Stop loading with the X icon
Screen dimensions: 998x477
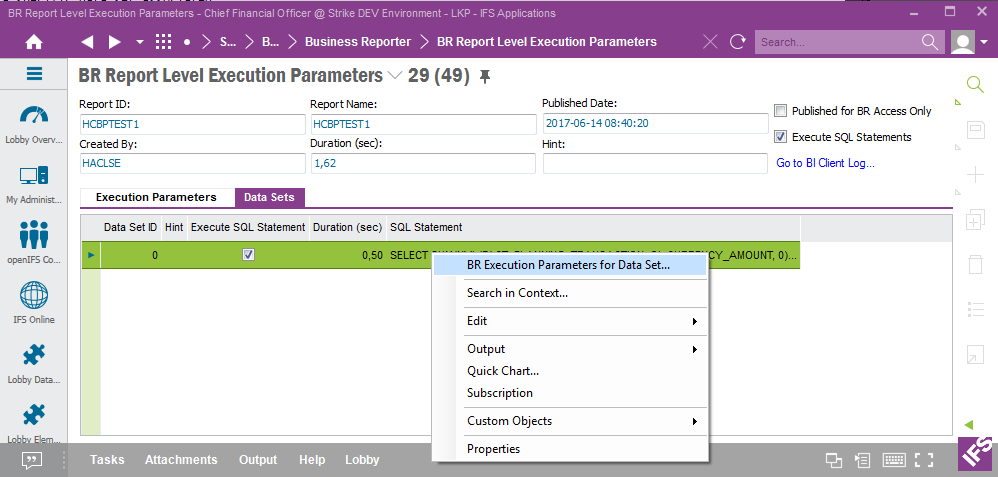point(710,42)
